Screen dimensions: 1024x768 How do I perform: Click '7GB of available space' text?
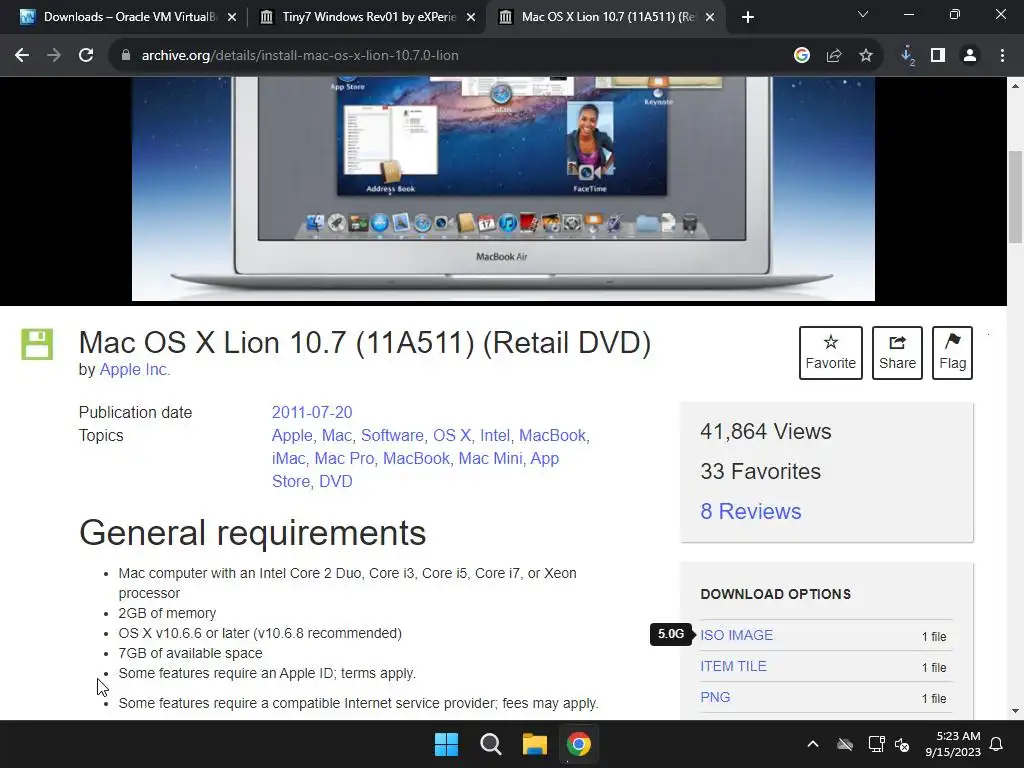[x=190, y=653]
